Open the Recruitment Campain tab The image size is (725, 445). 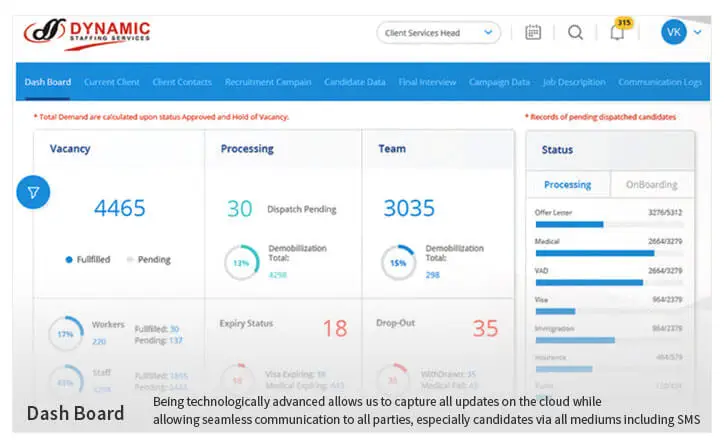268,82
